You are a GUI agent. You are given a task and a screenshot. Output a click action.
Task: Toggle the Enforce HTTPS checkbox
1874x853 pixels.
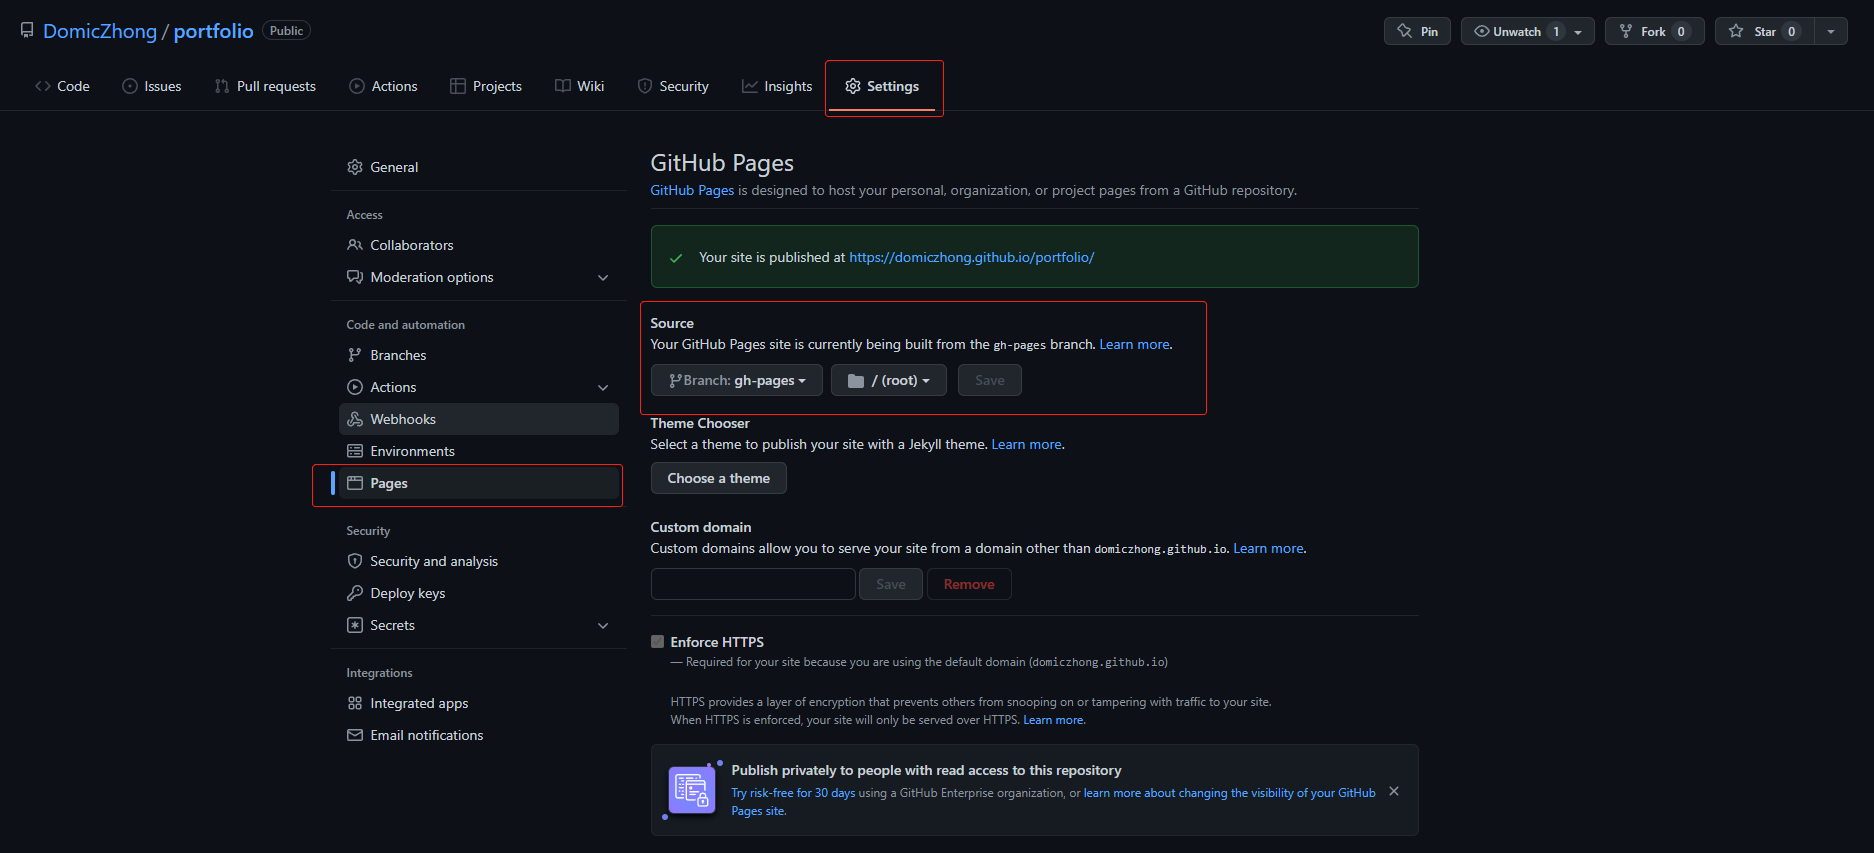pyautogui.click(x=657, y=642)
